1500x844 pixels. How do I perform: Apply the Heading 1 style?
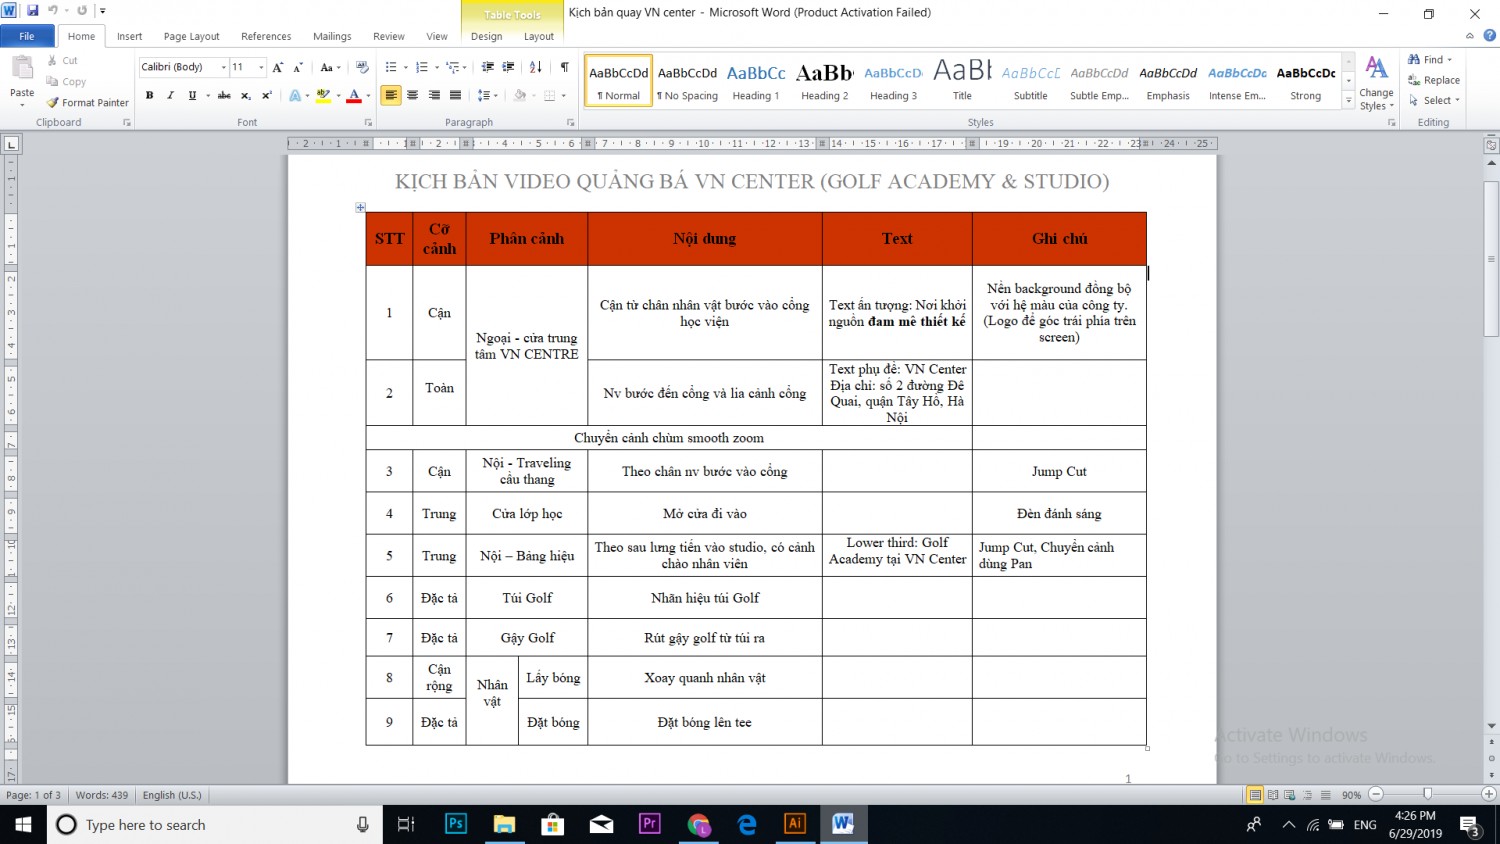tap(756, 81)
